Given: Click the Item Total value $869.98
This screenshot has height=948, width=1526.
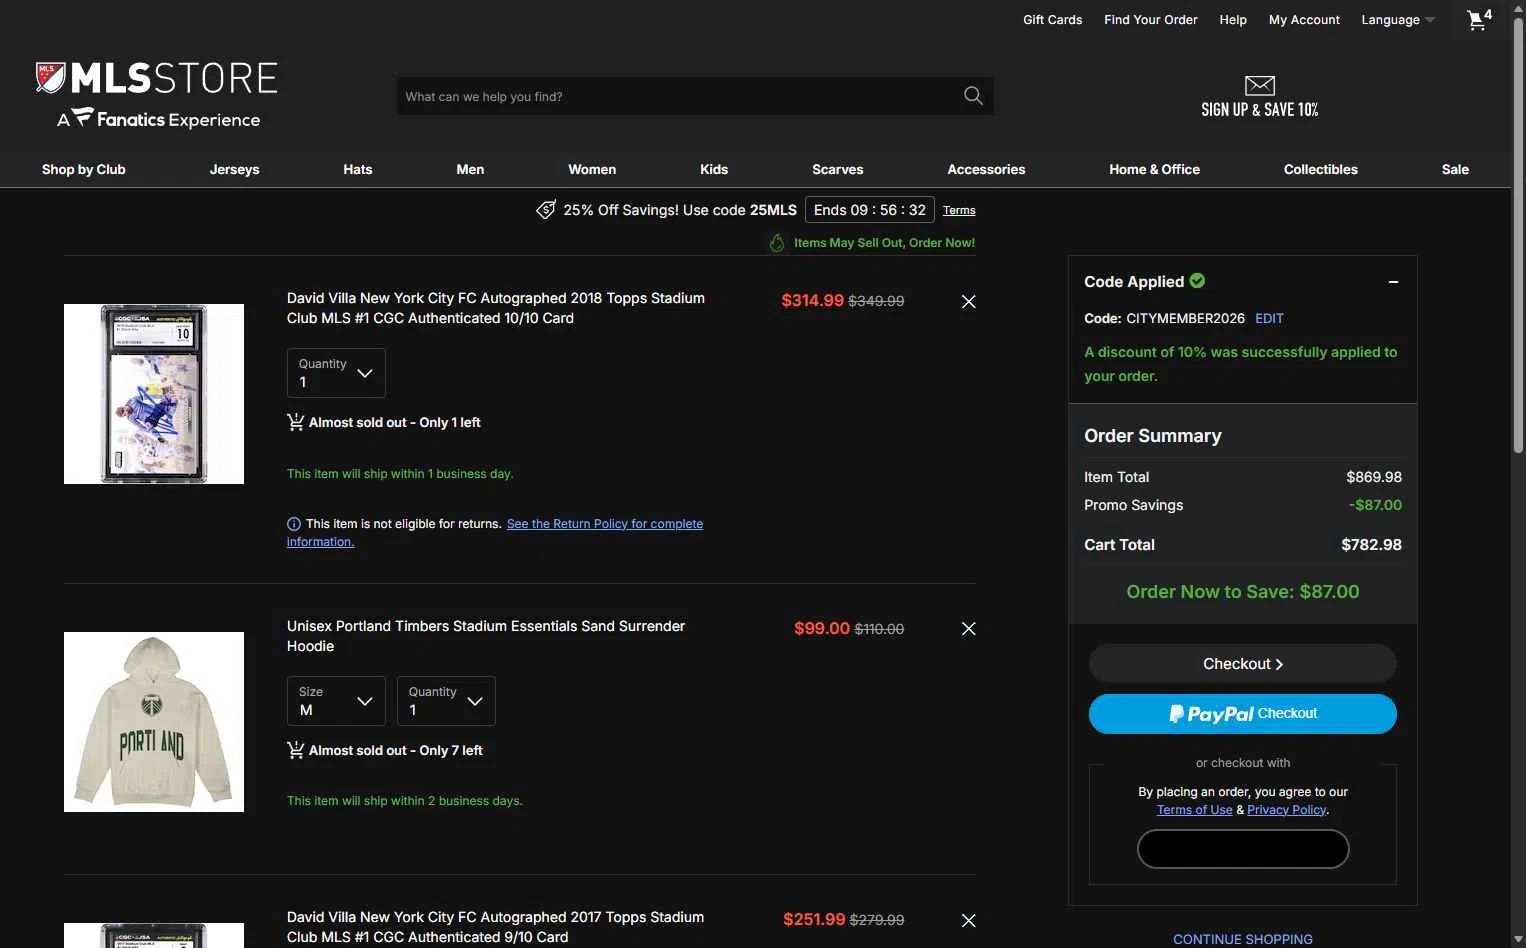Looking at the screenshot, I should coord(1374,477).
